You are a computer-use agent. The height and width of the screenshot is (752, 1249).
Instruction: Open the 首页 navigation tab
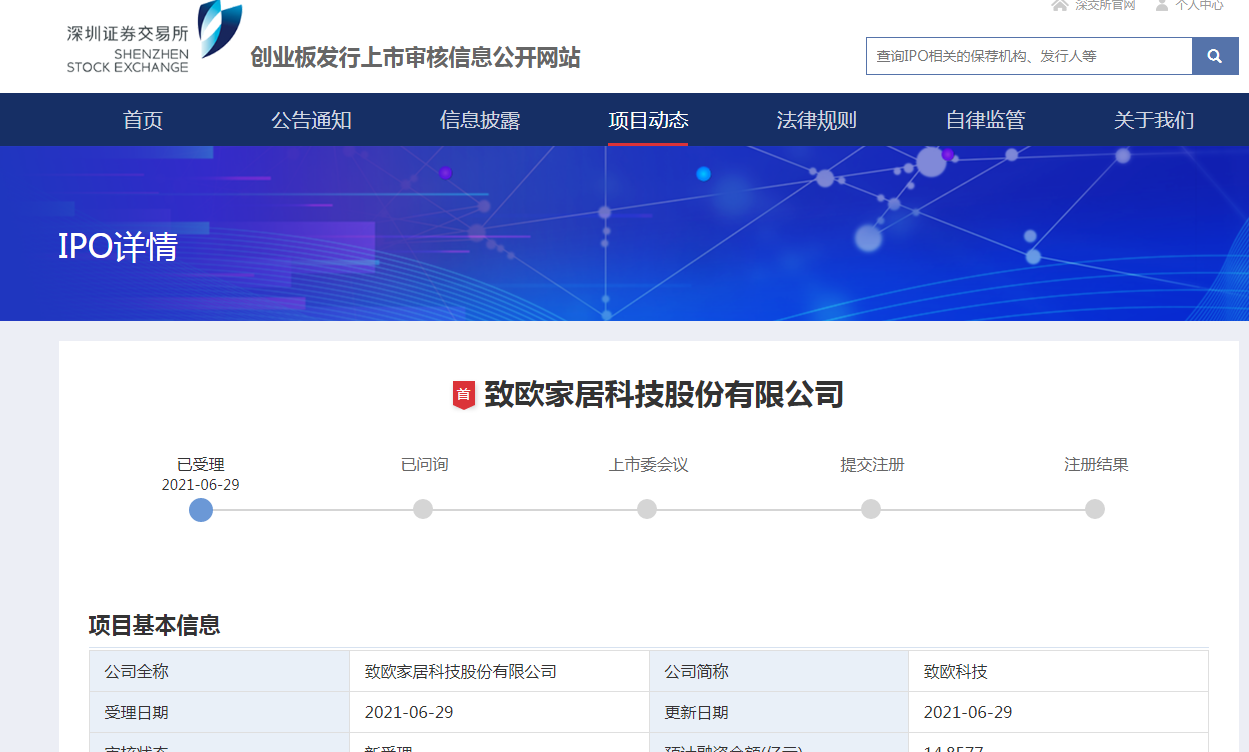(x=143, y=120)
